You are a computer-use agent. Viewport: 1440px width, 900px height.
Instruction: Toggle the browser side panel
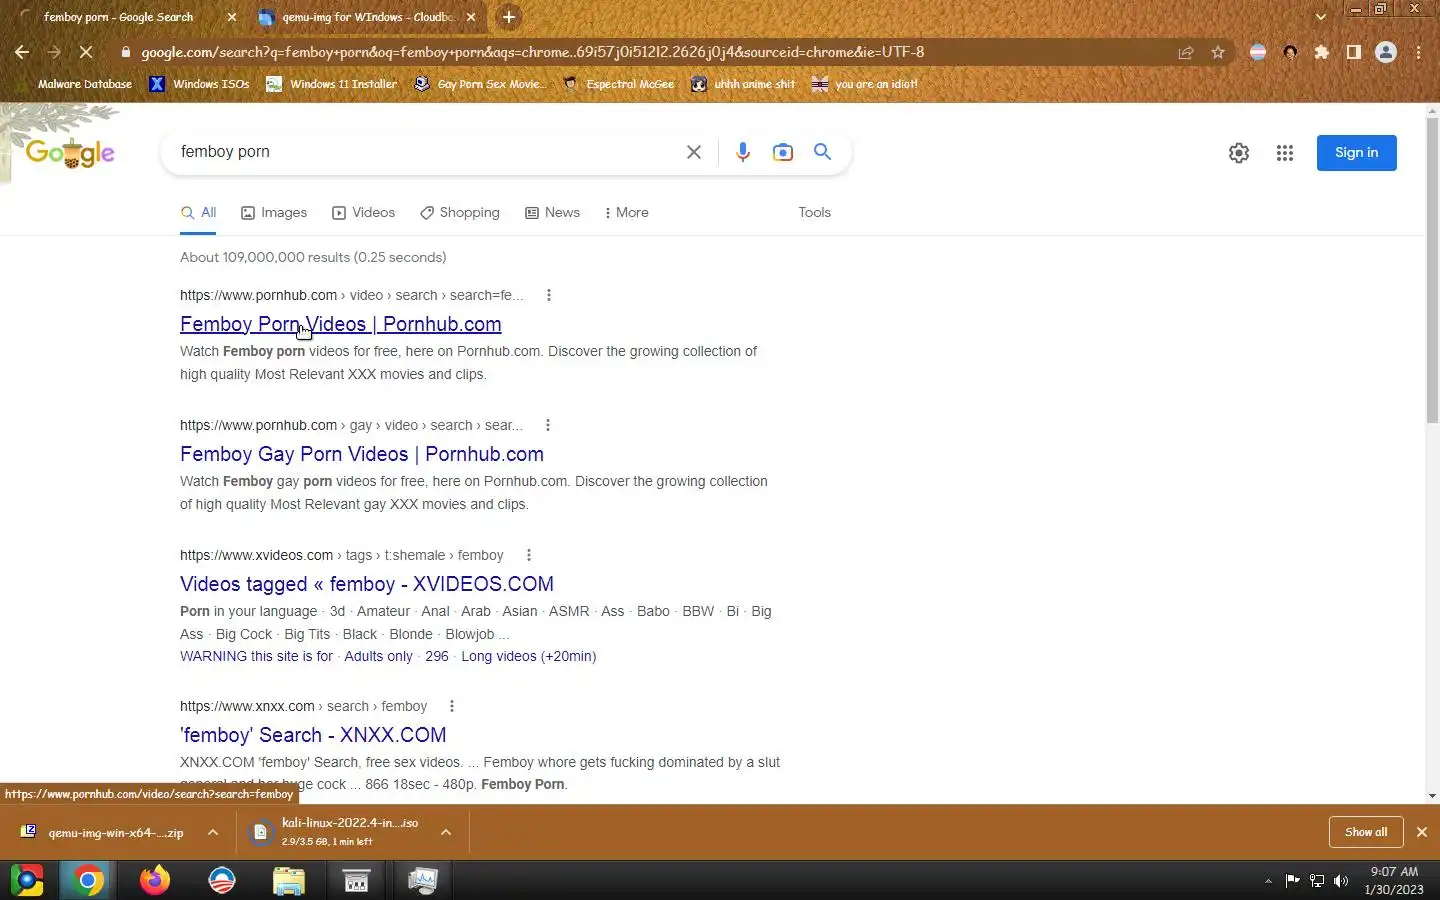pyautogui.click(x=1354, y=52)
